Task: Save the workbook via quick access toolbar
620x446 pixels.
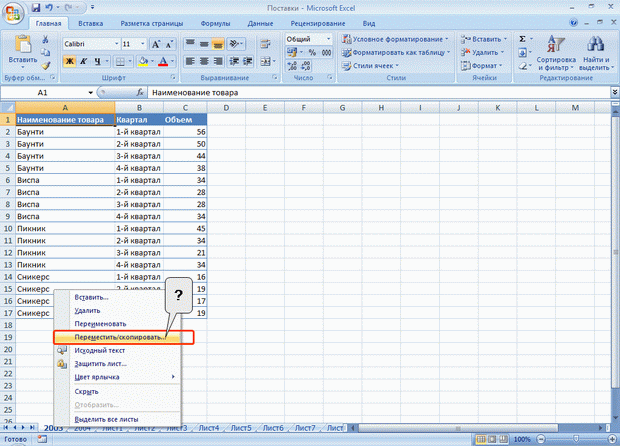Action: click(x=36, y=7)
